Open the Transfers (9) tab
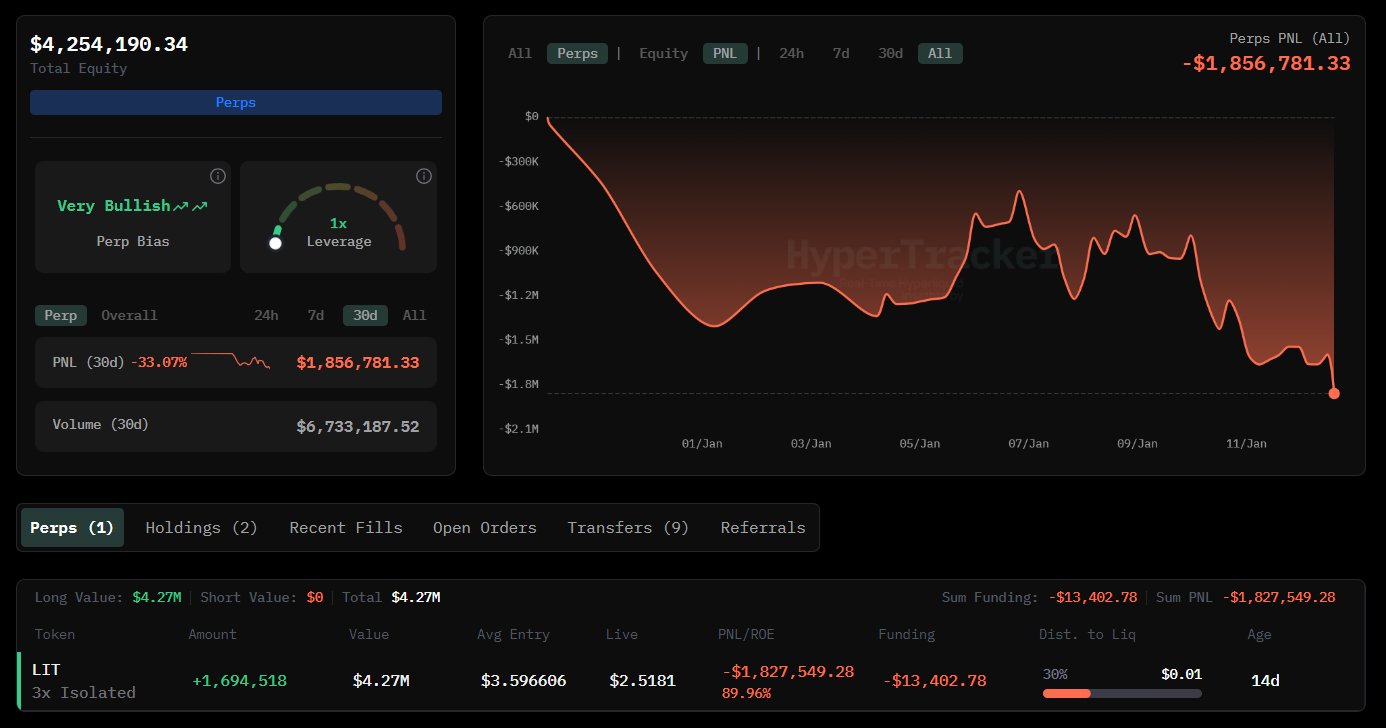Viewport: 1386px width, 728px height. (628, 527)
